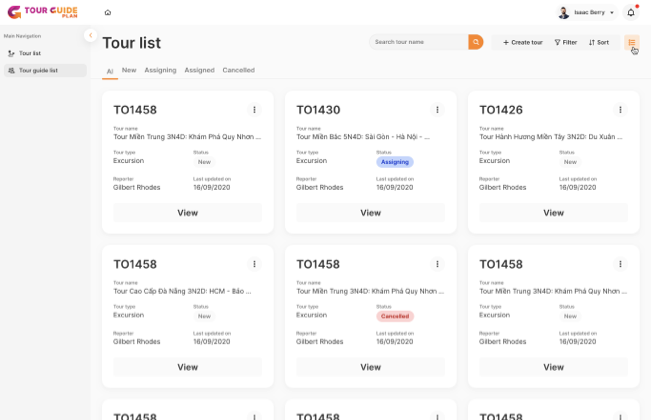Viewport: 651px width, 420px height.
Task: Switch to the Assigning tab
Action: 160,70
